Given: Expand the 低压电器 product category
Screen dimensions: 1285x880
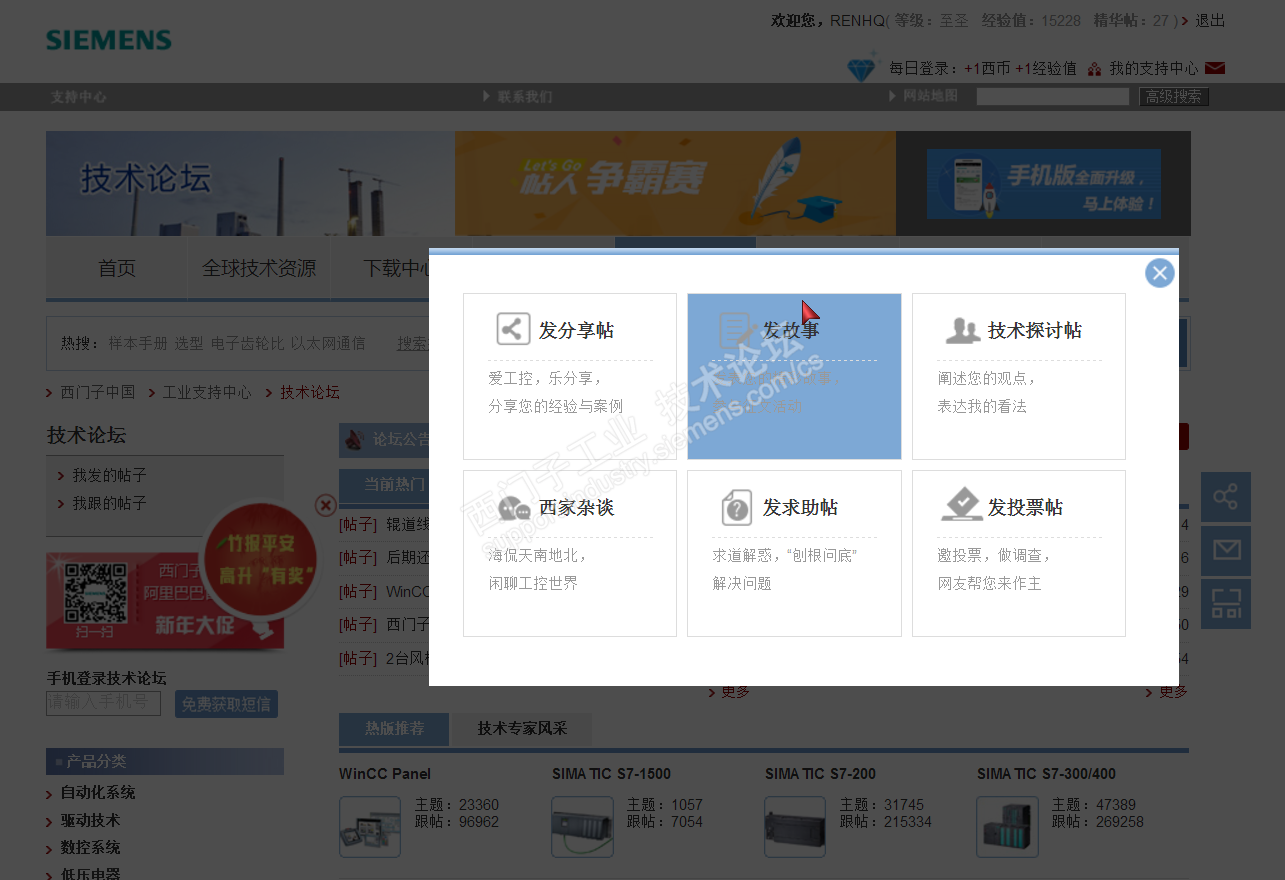Looking at the screenshot, I should point(90,874).
